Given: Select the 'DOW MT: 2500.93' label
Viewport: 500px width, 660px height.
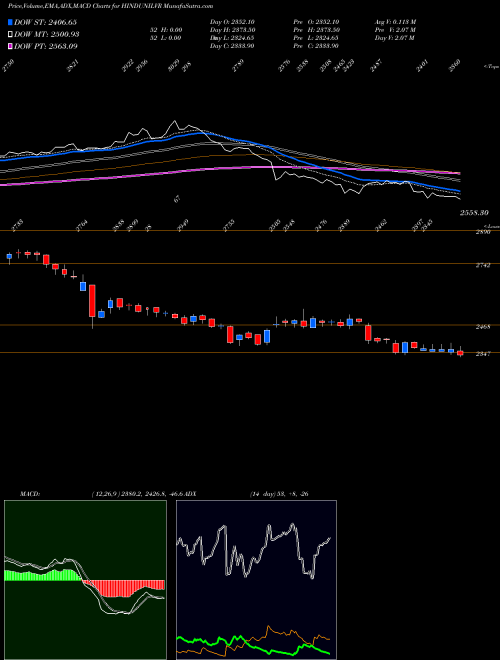Looking at the screenshot, I should click(x=47, y=35).
